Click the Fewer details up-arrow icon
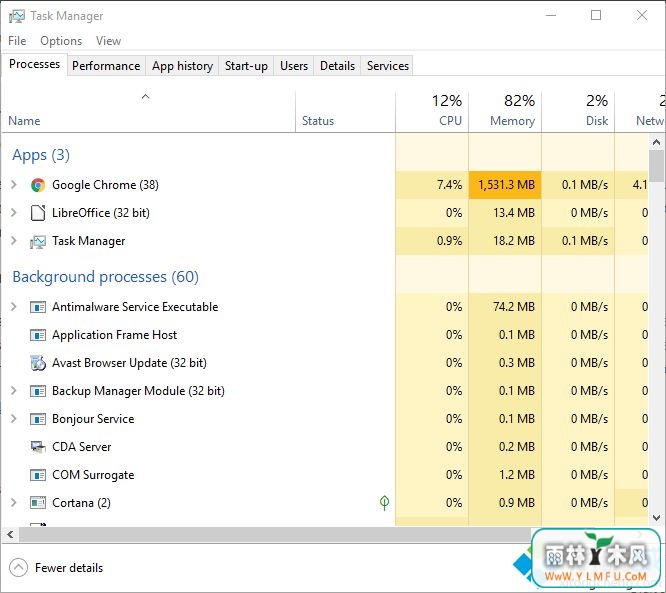Image resolution: width=666 pixels, height=593 pixels. [18, 568]
